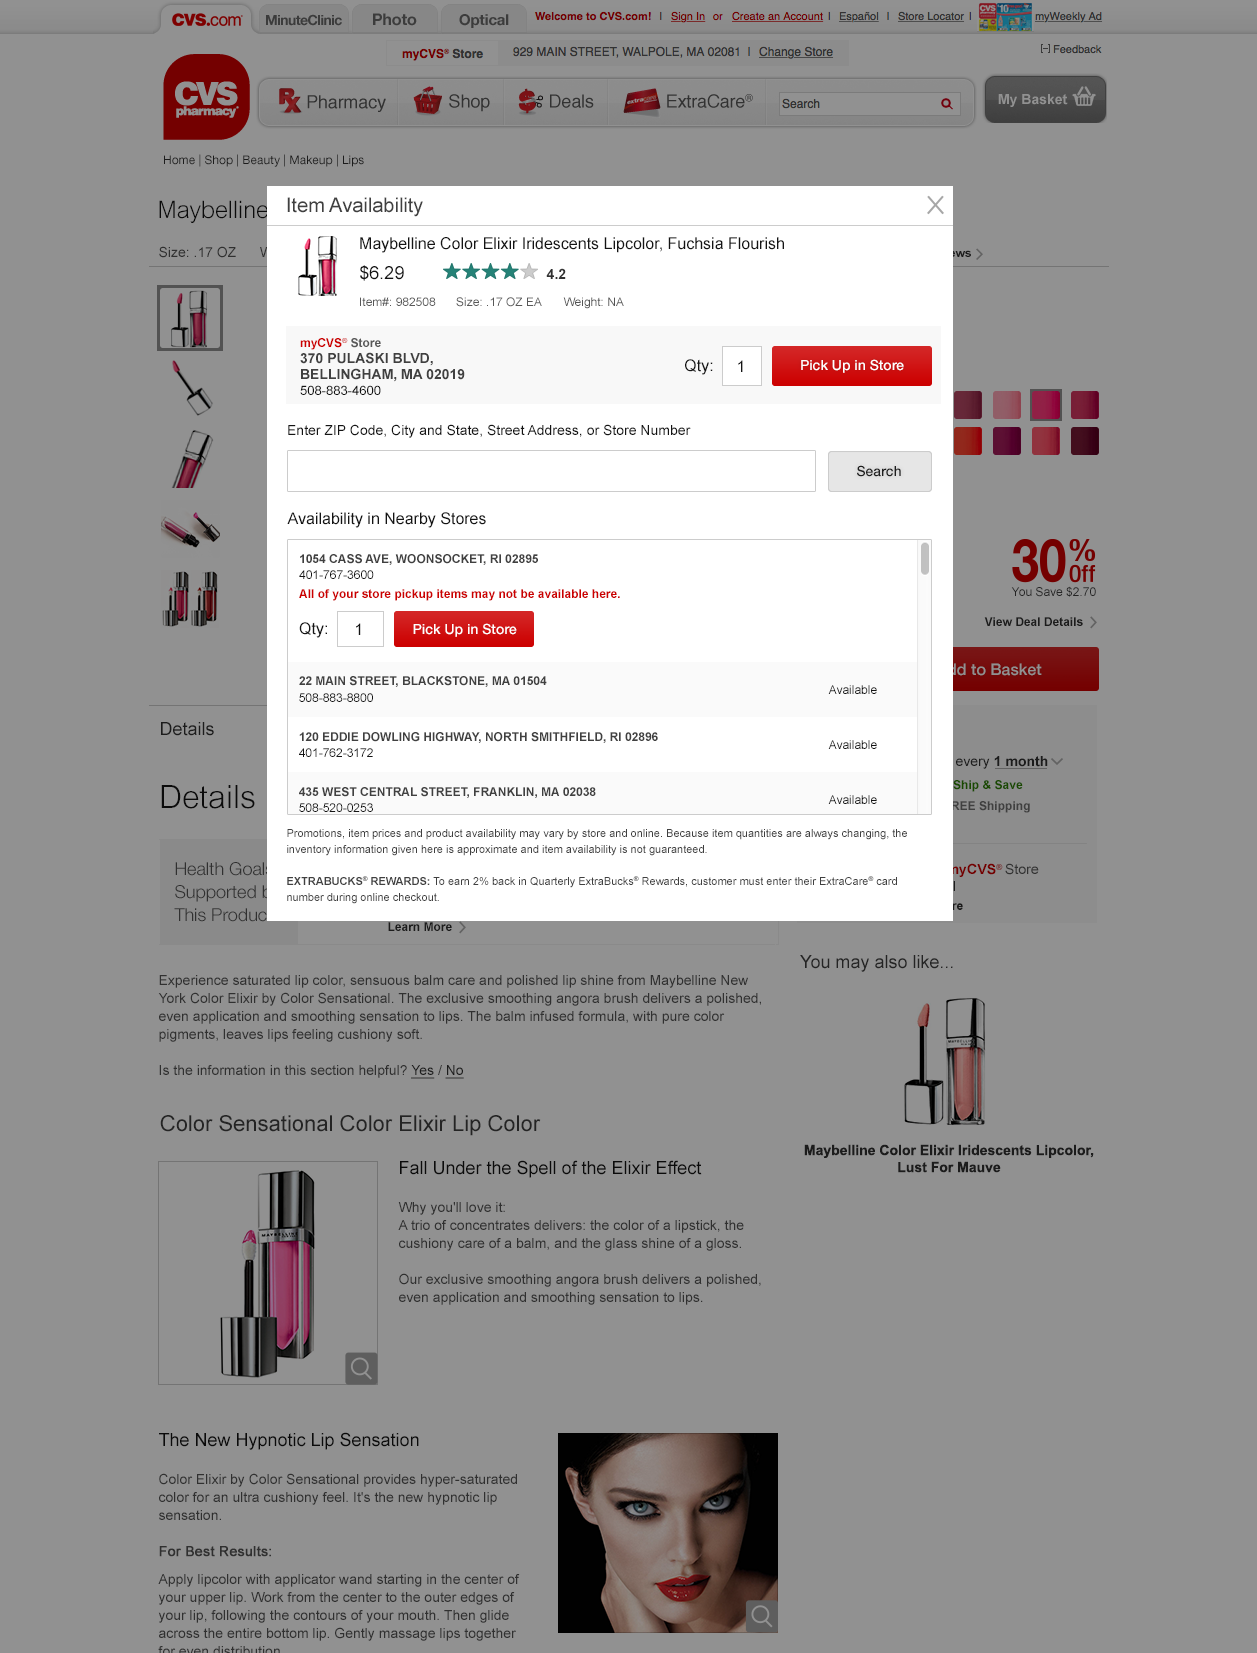The width and height of the screenshot is (1257, 1653).
Task: Click the nearby stores list scrollbar
Action: tap(925, 558)
